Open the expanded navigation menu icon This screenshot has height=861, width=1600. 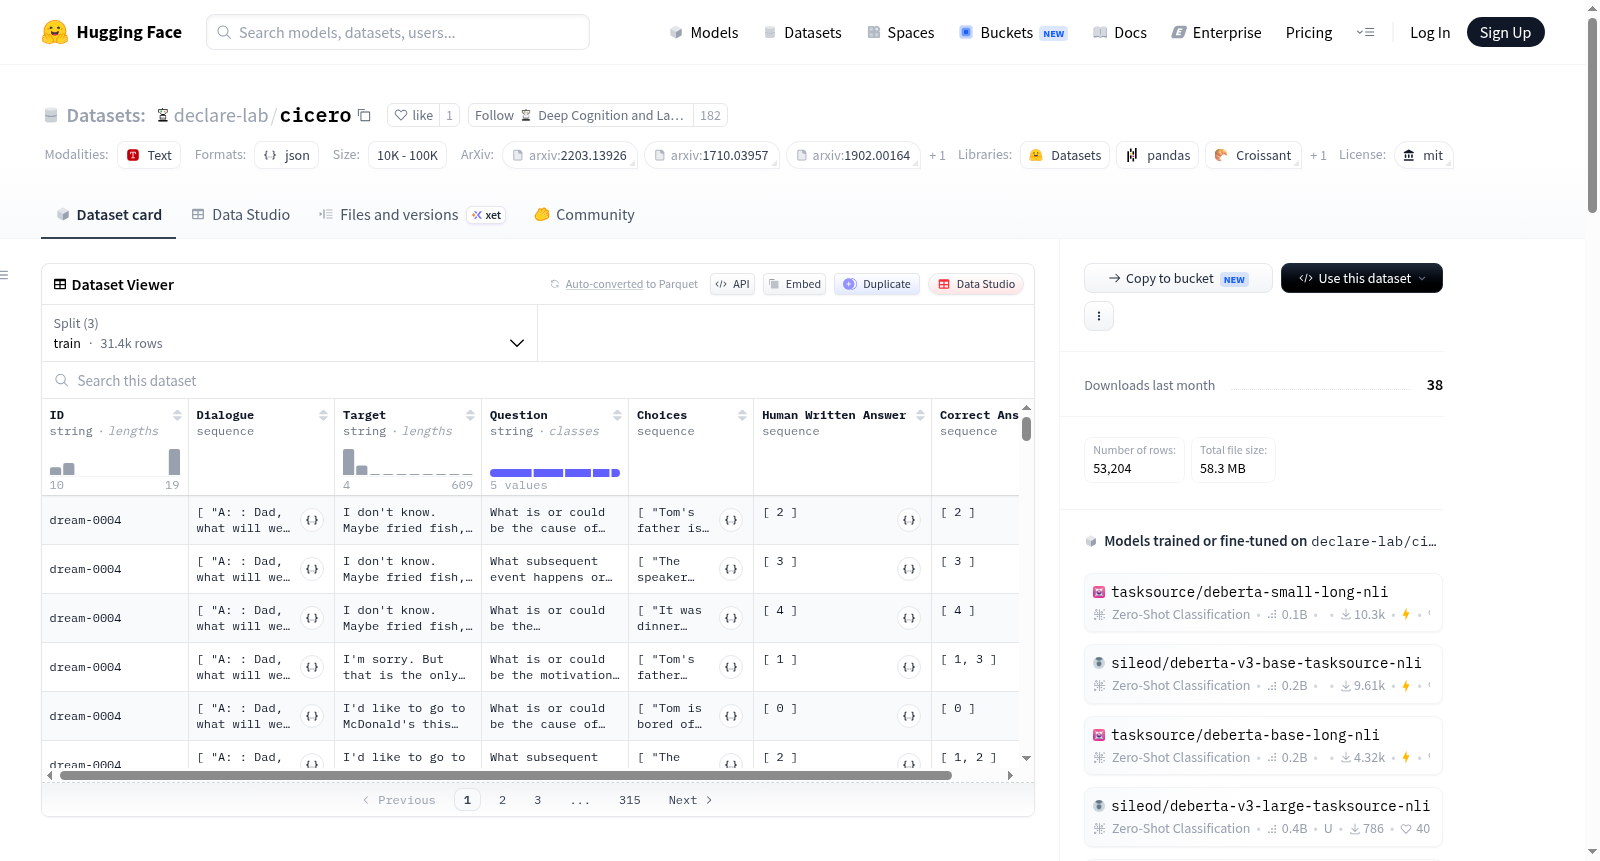(1365, 33)
